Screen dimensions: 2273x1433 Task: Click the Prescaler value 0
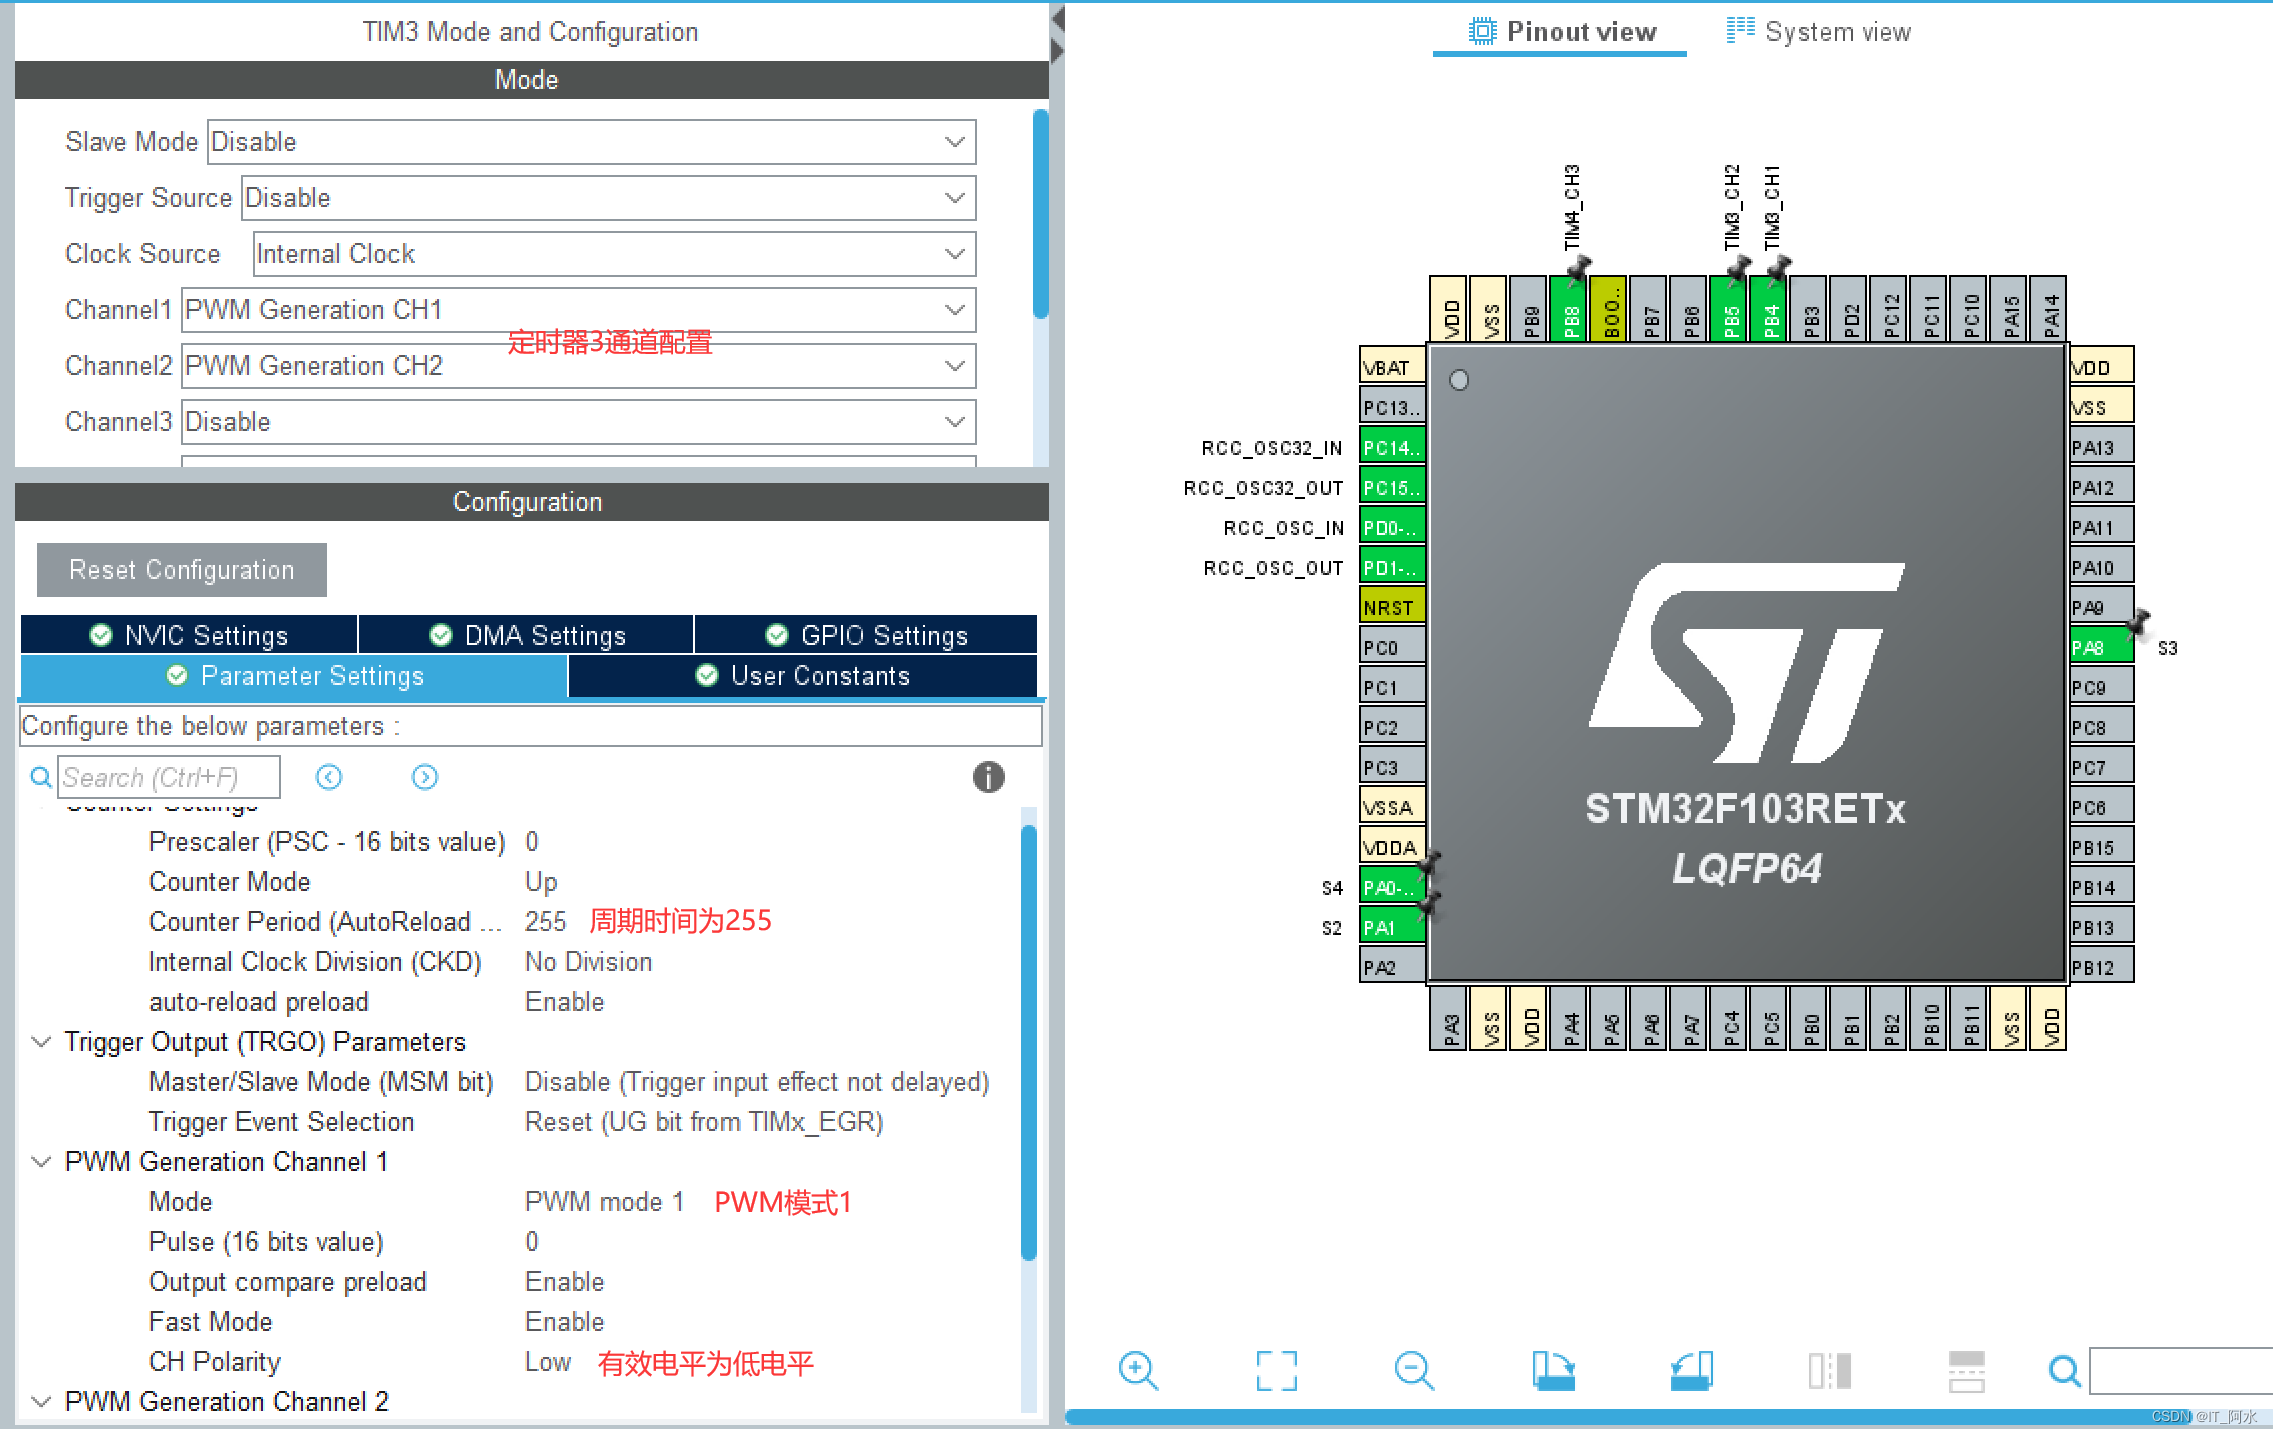532,841
